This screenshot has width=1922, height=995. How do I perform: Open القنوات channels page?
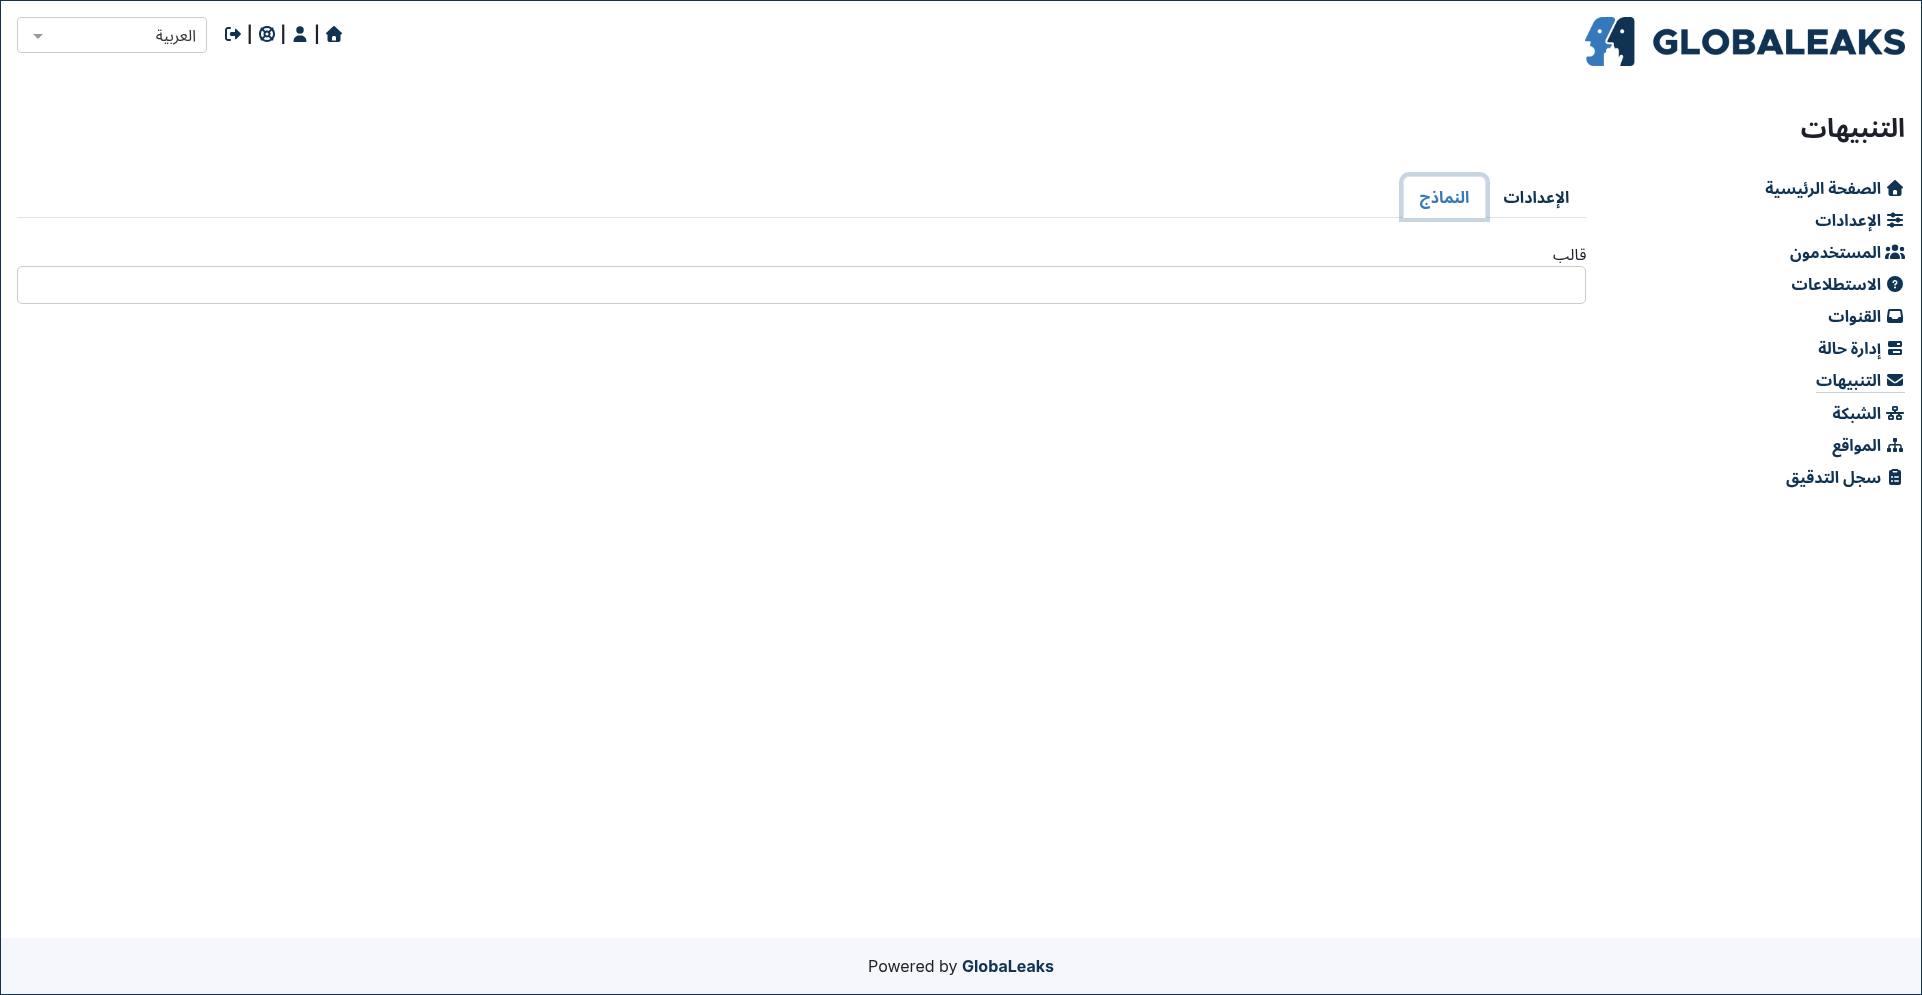[1866, 316]
